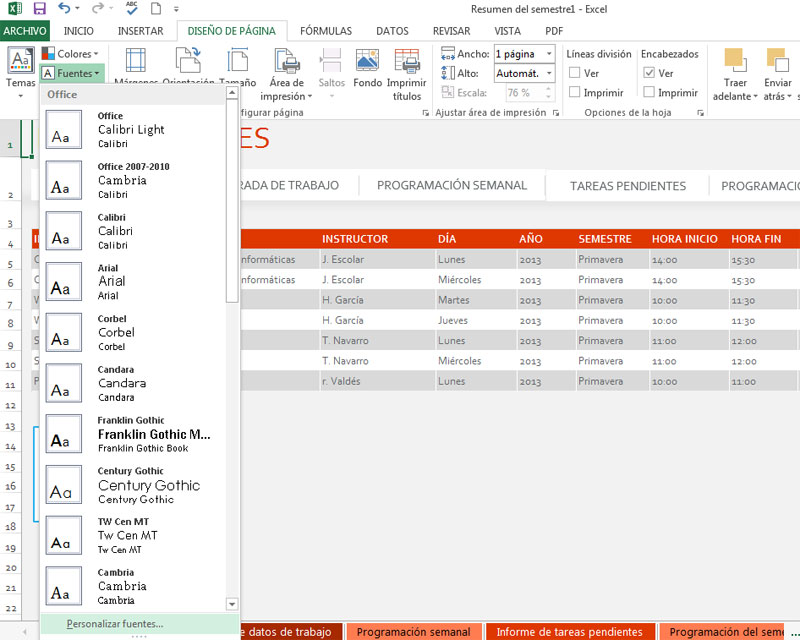Viewport: 800px width, 640px height.
Task: Select Office 2007-2010 Cambria font theme
Action: pyautogui.click(x=134, y=180)
